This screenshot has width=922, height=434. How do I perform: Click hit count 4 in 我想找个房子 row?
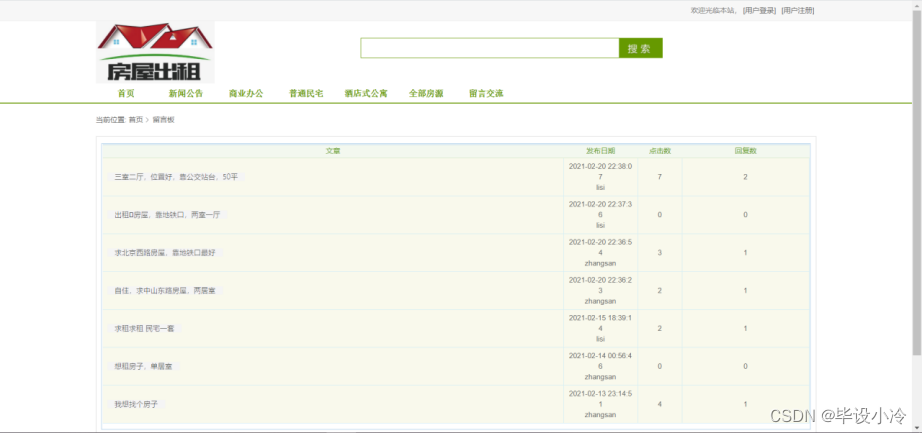coord(660,405)
